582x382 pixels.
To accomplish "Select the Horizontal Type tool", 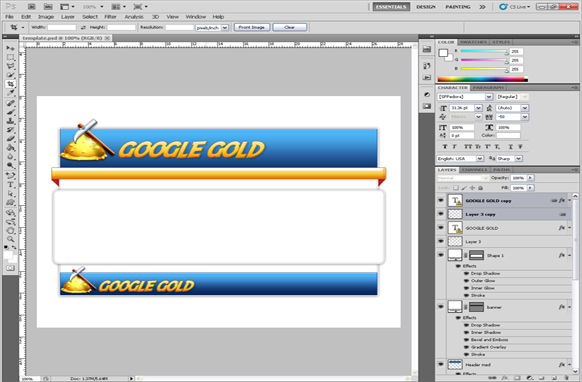I will point(10,185).
